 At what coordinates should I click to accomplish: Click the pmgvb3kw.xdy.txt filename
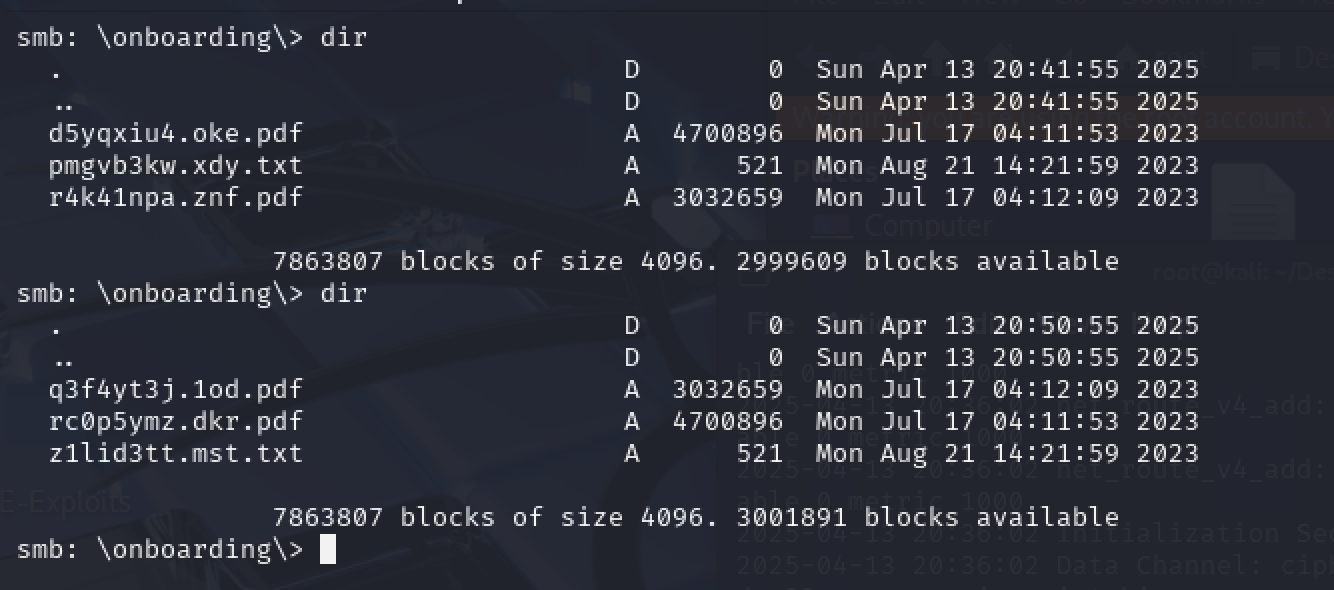(175, 165)
